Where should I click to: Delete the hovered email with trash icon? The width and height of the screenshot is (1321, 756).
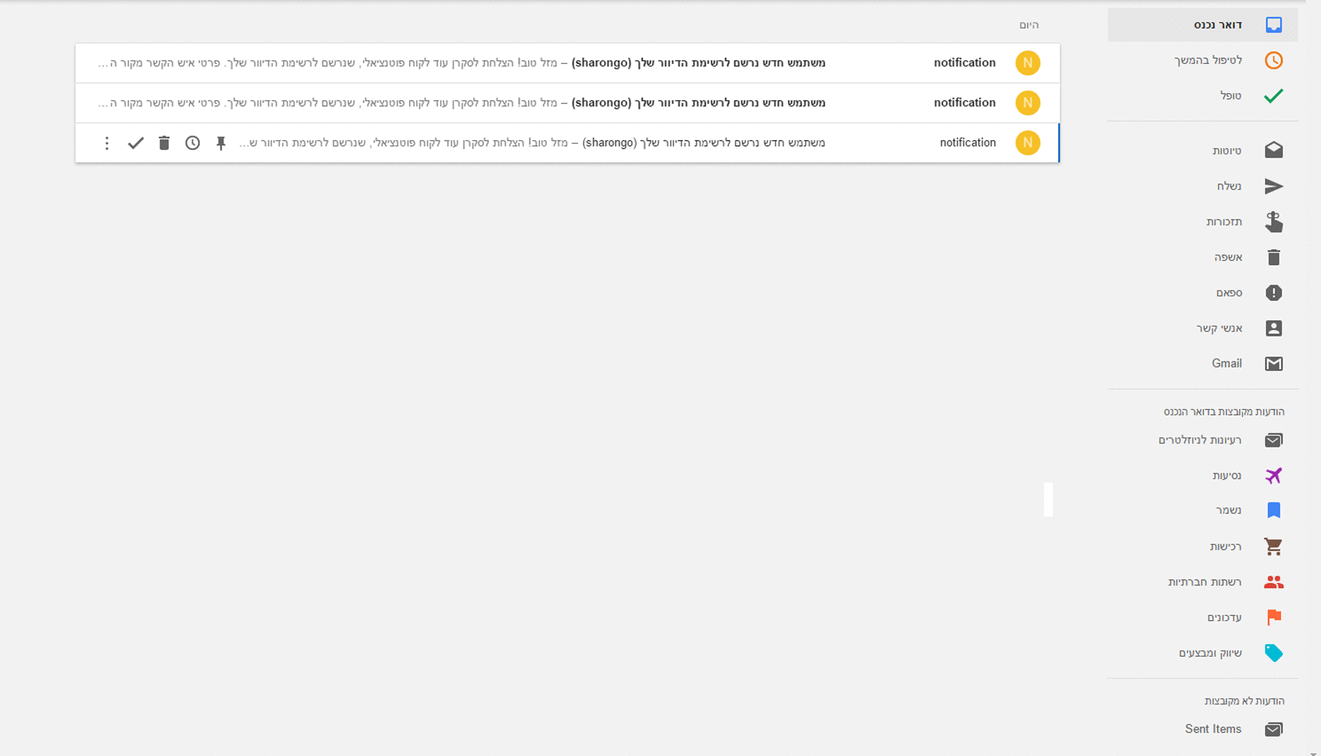pyautogui.click(x=164, y=143)
